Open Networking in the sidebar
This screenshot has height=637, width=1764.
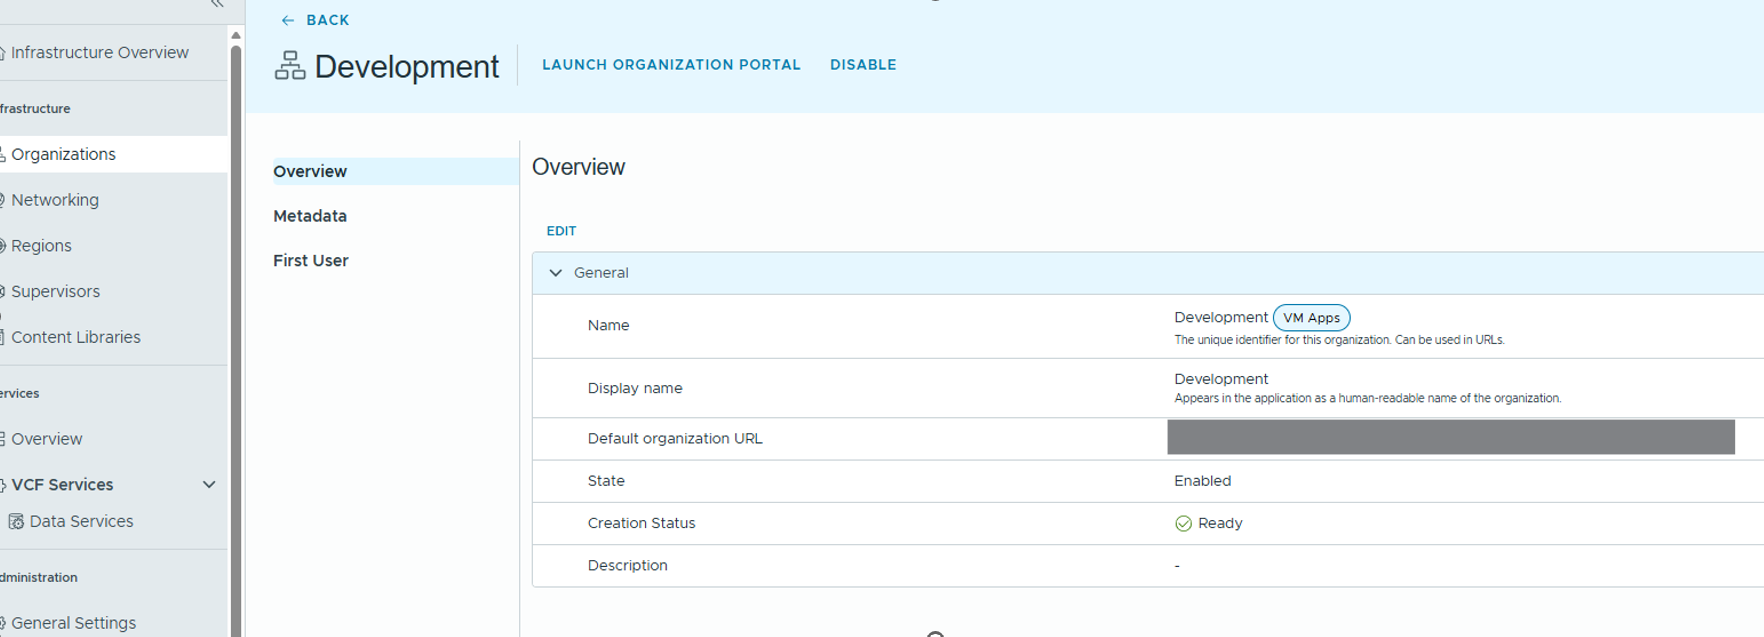click(x=55, y=200)
